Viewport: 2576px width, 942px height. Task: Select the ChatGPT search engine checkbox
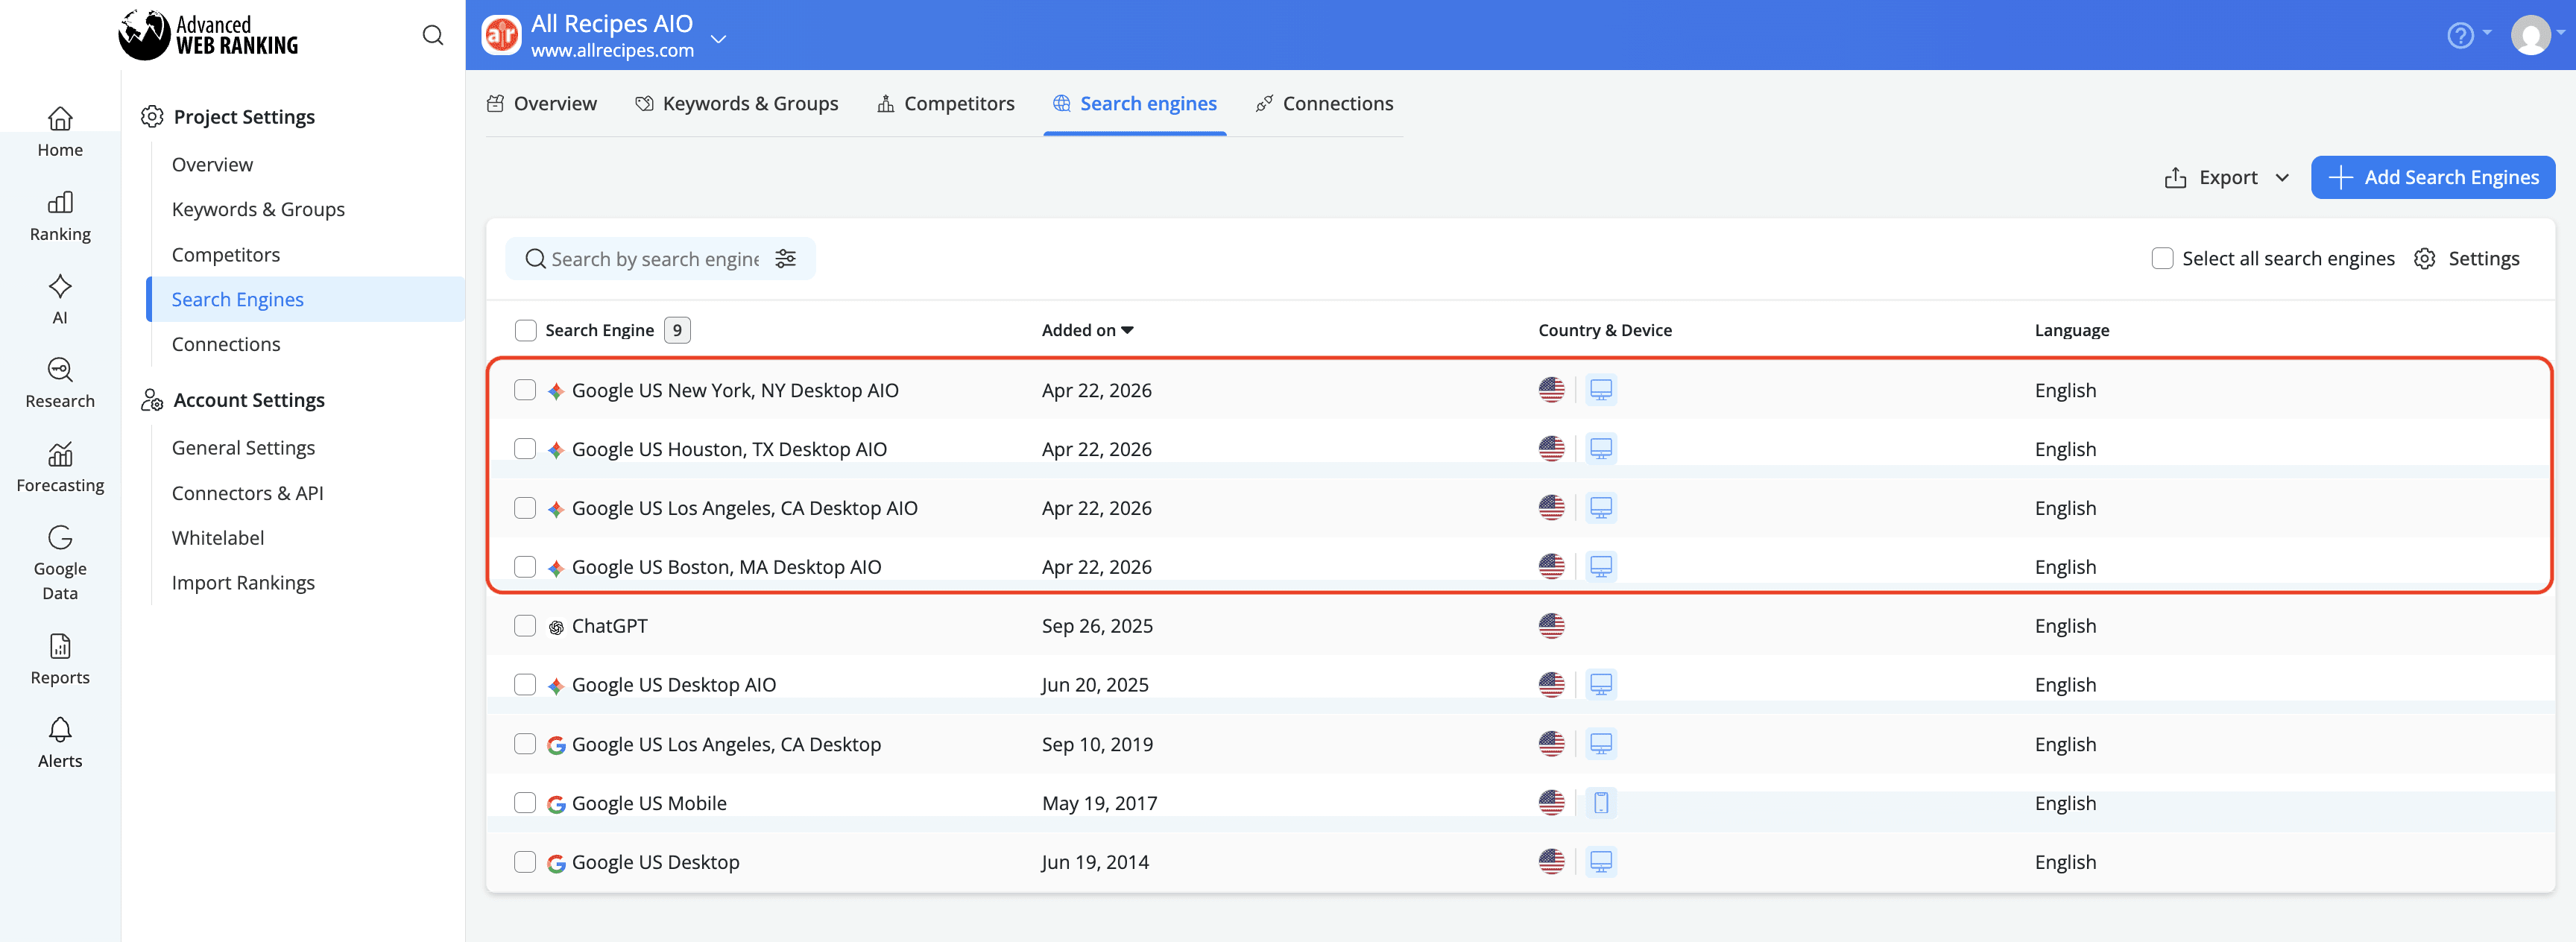tap(525, 625)
